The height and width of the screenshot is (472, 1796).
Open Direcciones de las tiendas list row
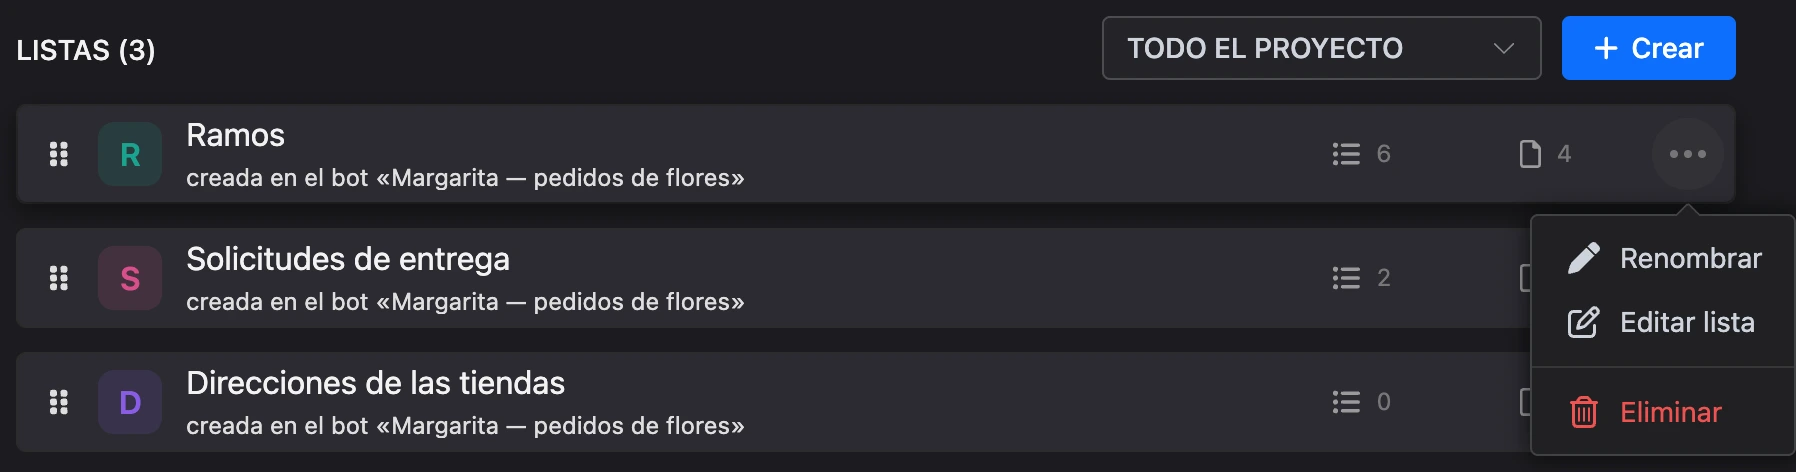[773, 402]
